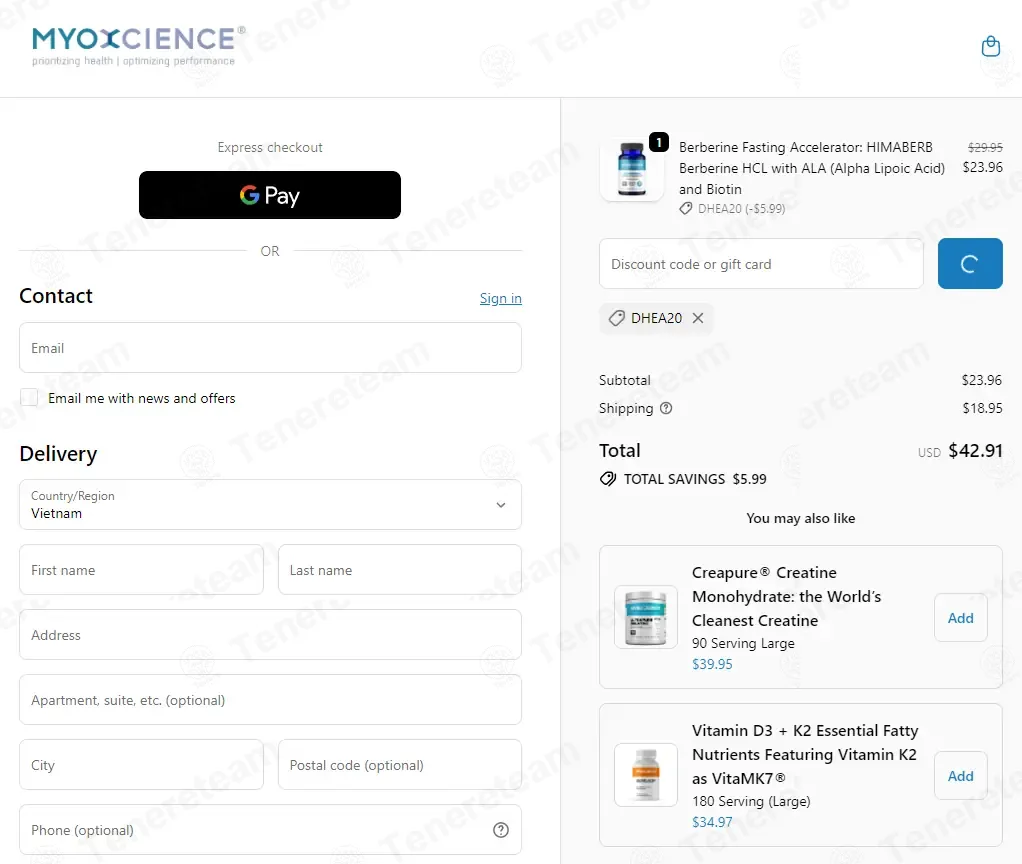Screen dimensions: 1022x864
Task: Click the total savings tag icon
Action: [607, 480]
